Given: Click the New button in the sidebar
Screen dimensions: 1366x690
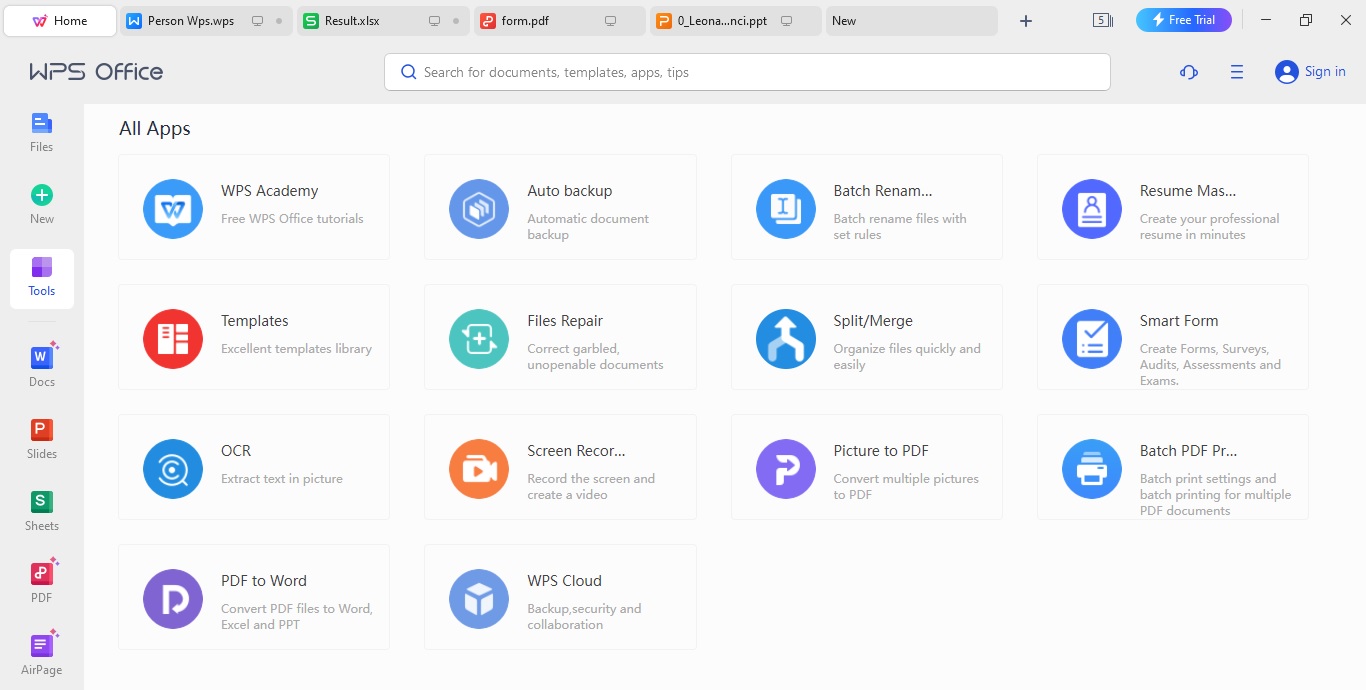Looking at the screenshot, I should 41,205.
